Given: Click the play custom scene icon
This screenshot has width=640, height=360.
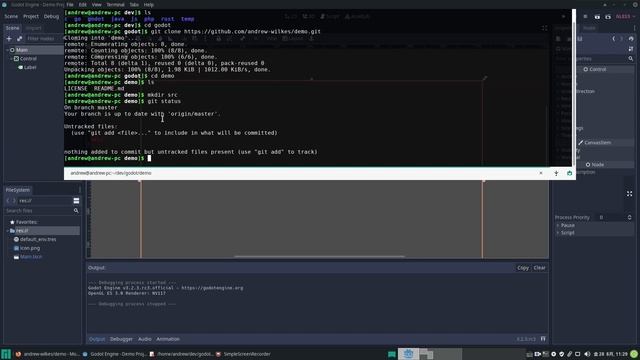Looking at the screenshot, I should pyautogui.click(x=608, y=16).
